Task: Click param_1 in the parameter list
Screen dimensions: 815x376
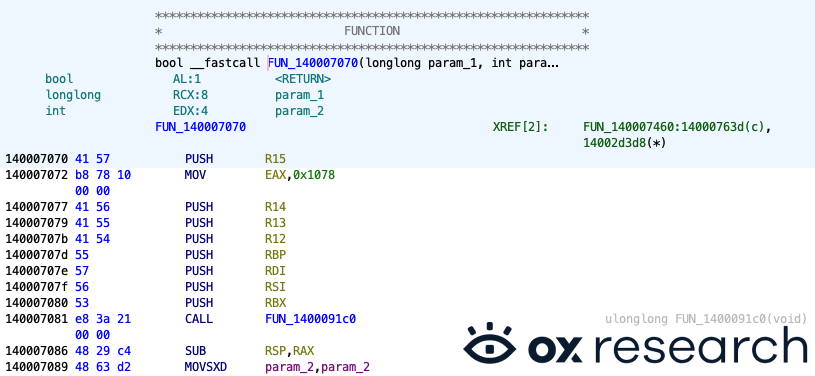Action: (299, 96)
